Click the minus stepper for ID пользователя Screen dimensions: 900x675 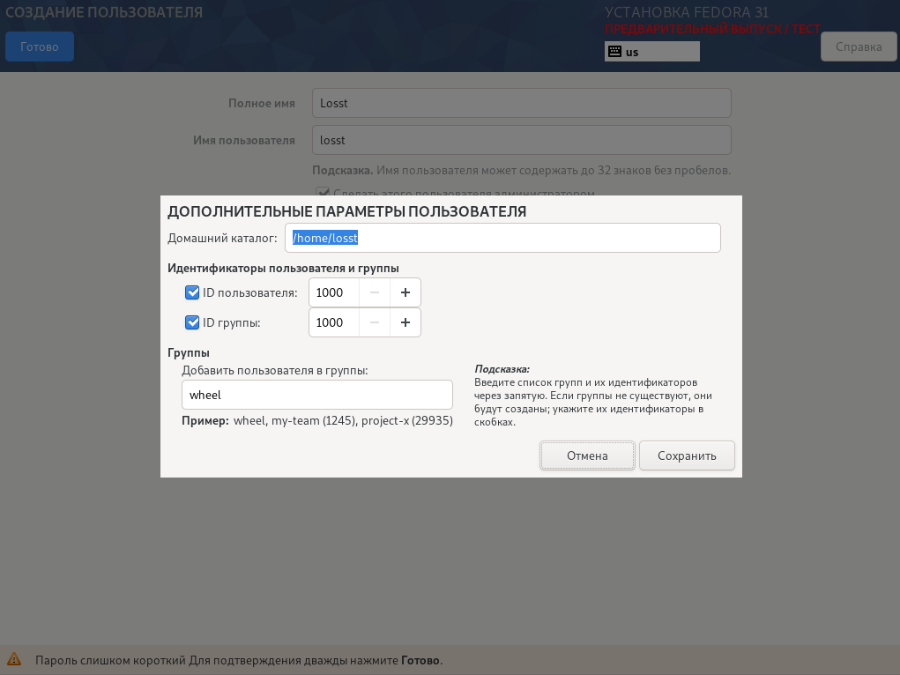[x=373, y=293]
